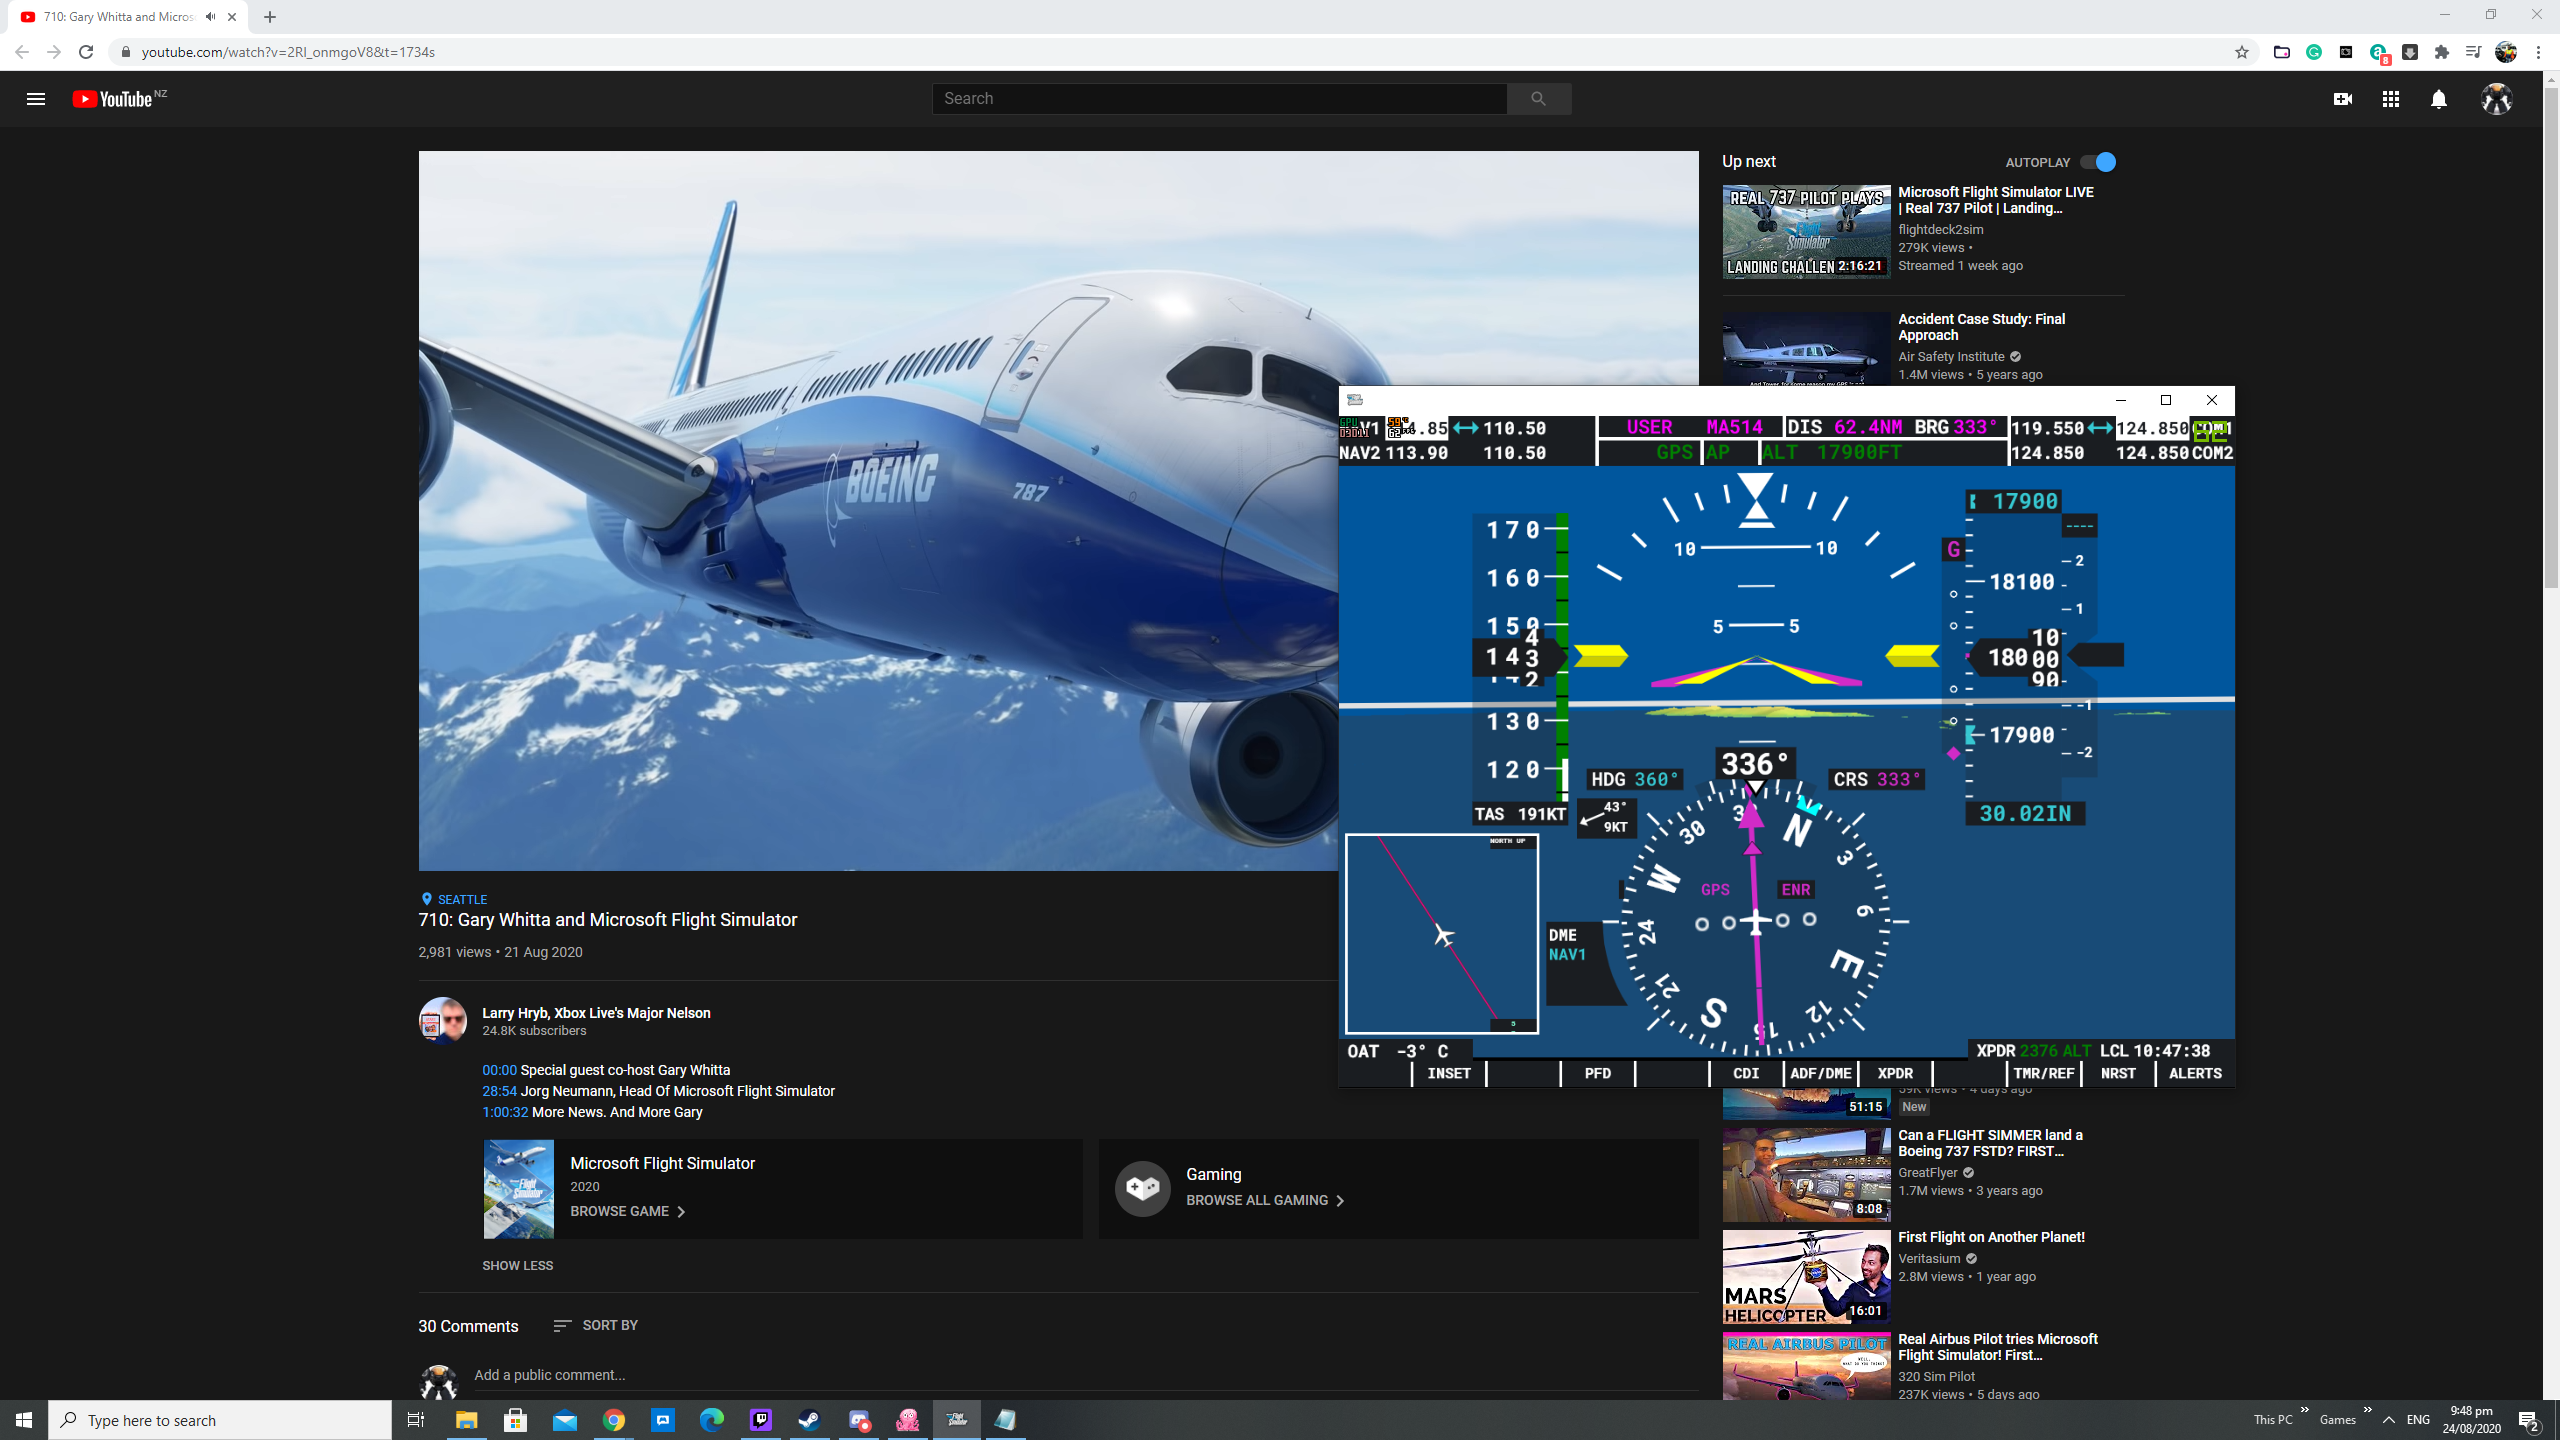Click the Chrome address bar URL

288,52
